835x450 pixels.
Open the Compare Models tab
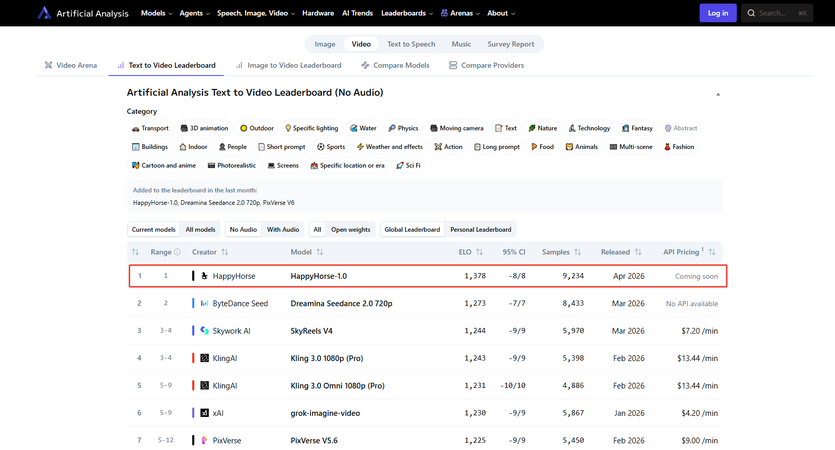395,66
